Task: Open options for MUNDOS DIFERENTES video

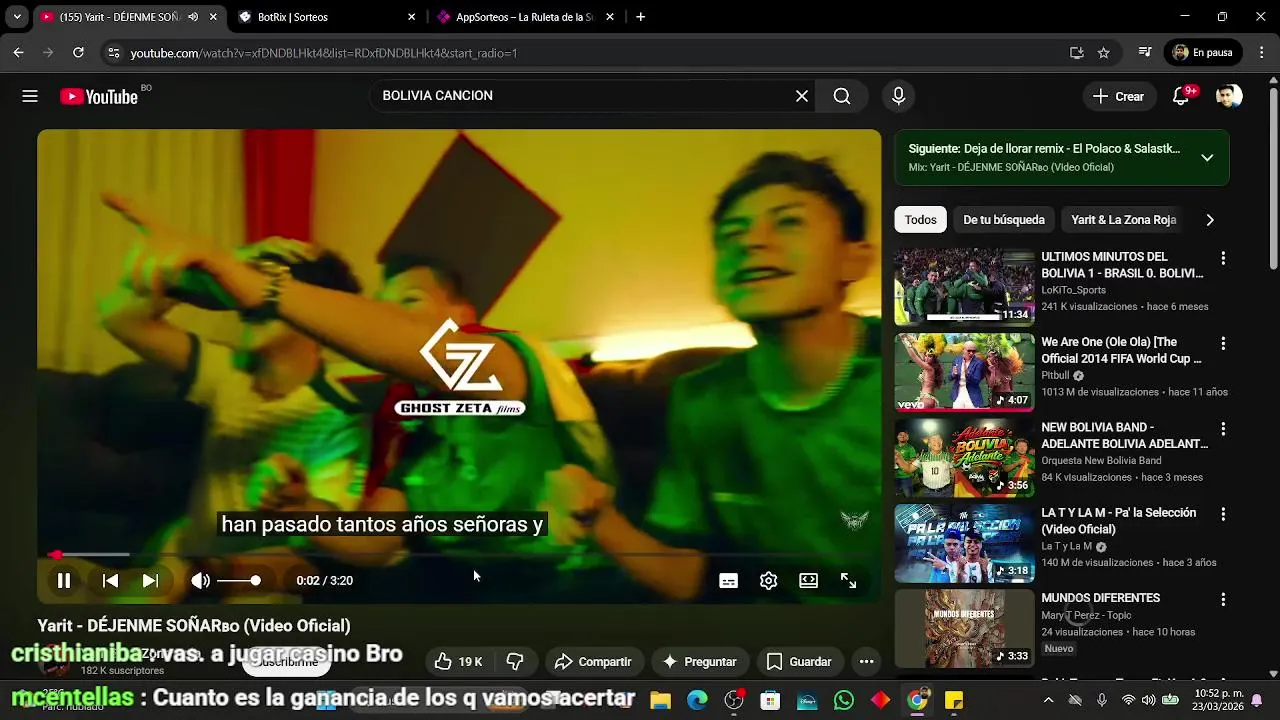Action: coord(1222,600)
